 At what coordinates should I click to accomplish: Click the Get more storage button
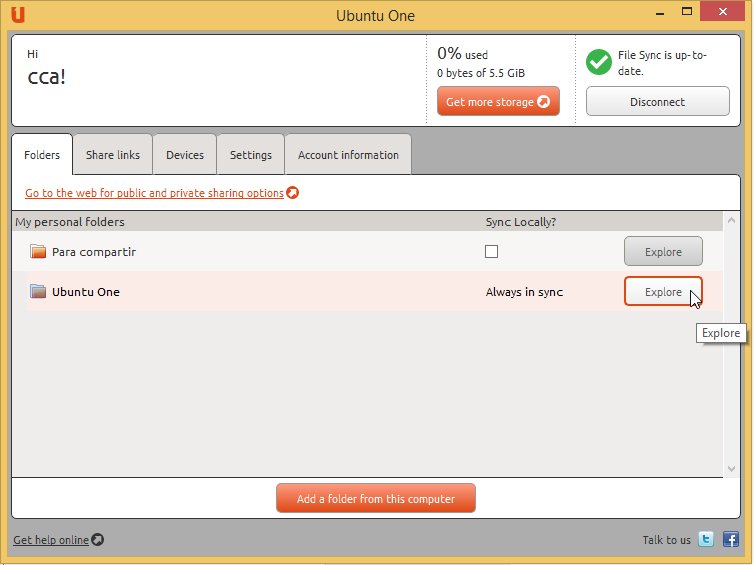498,101
